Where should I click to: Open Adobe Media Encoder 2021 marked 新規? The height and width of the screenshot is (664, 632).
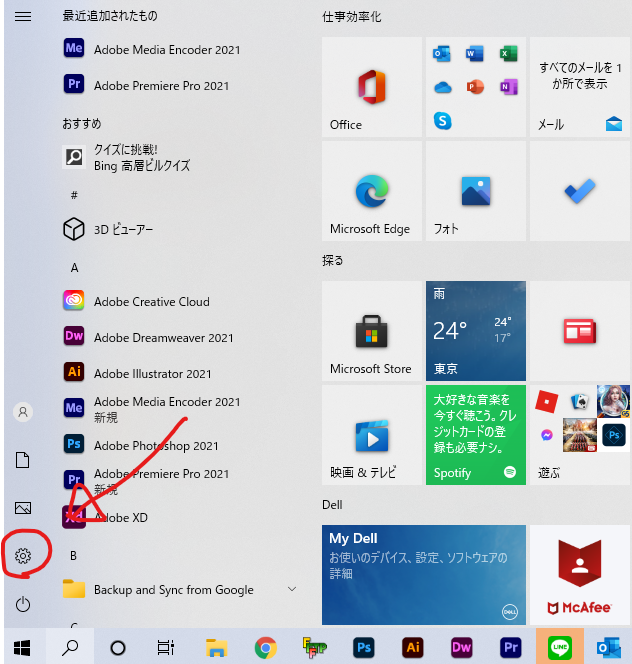152,409
